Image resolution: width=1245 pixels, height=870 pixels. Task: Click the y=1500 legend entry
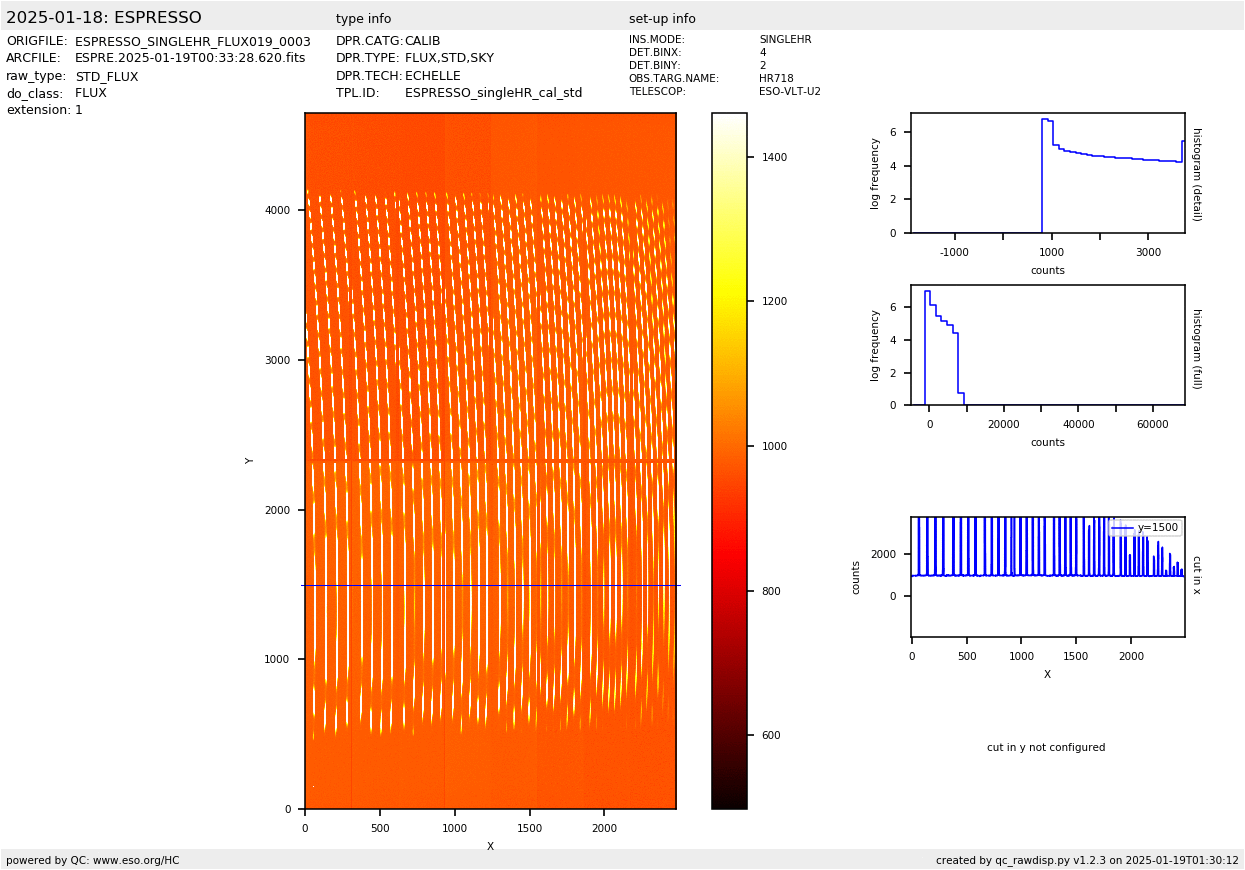(x=1146, y=528)
